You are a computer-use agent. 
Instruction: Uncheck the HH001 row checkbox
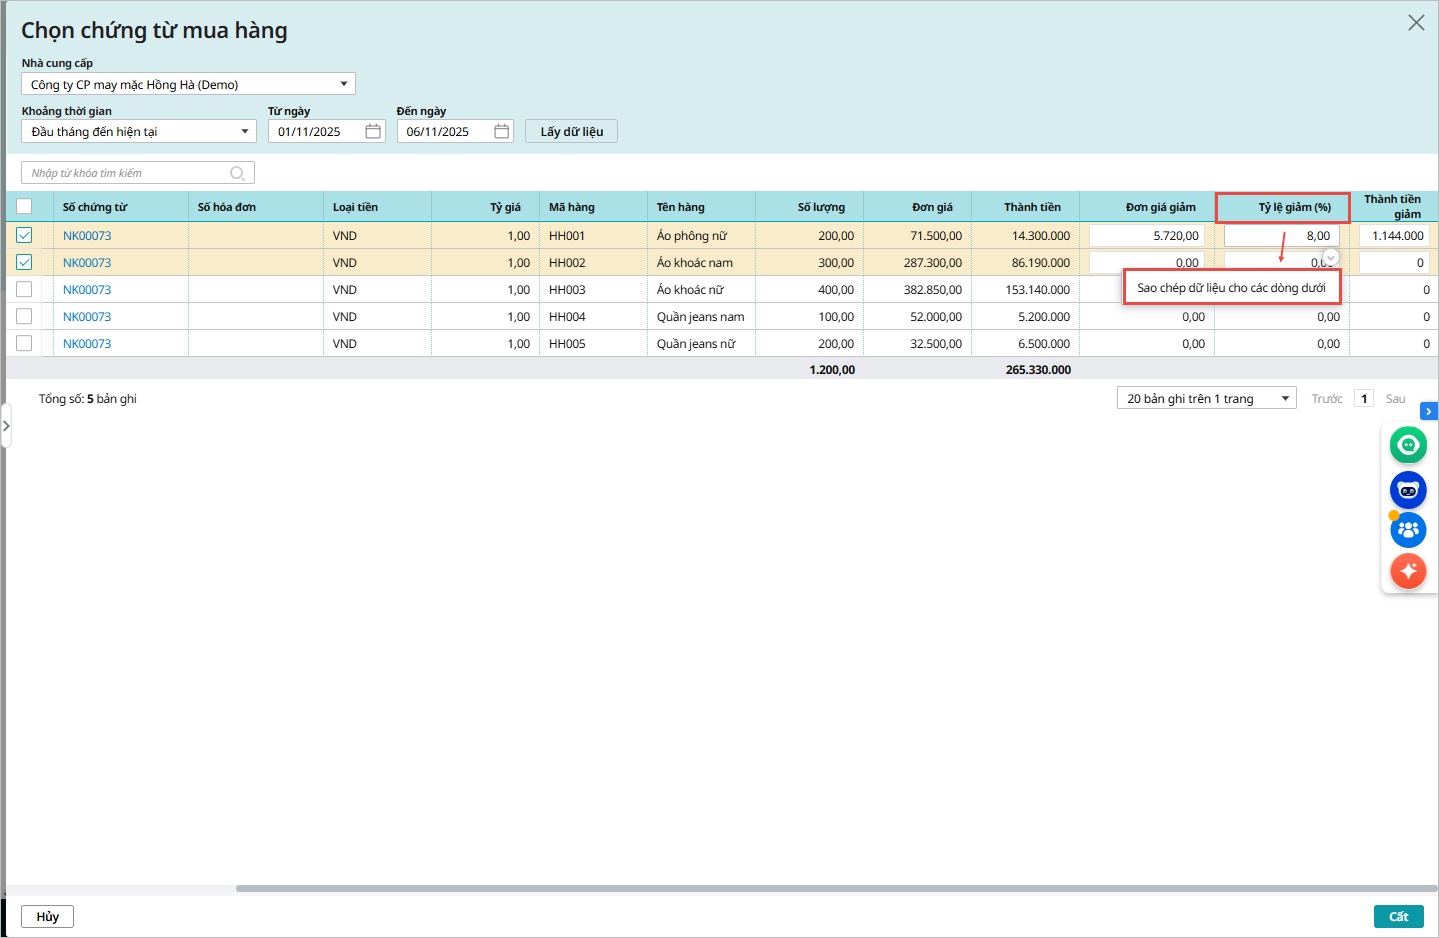pos(24,236)
